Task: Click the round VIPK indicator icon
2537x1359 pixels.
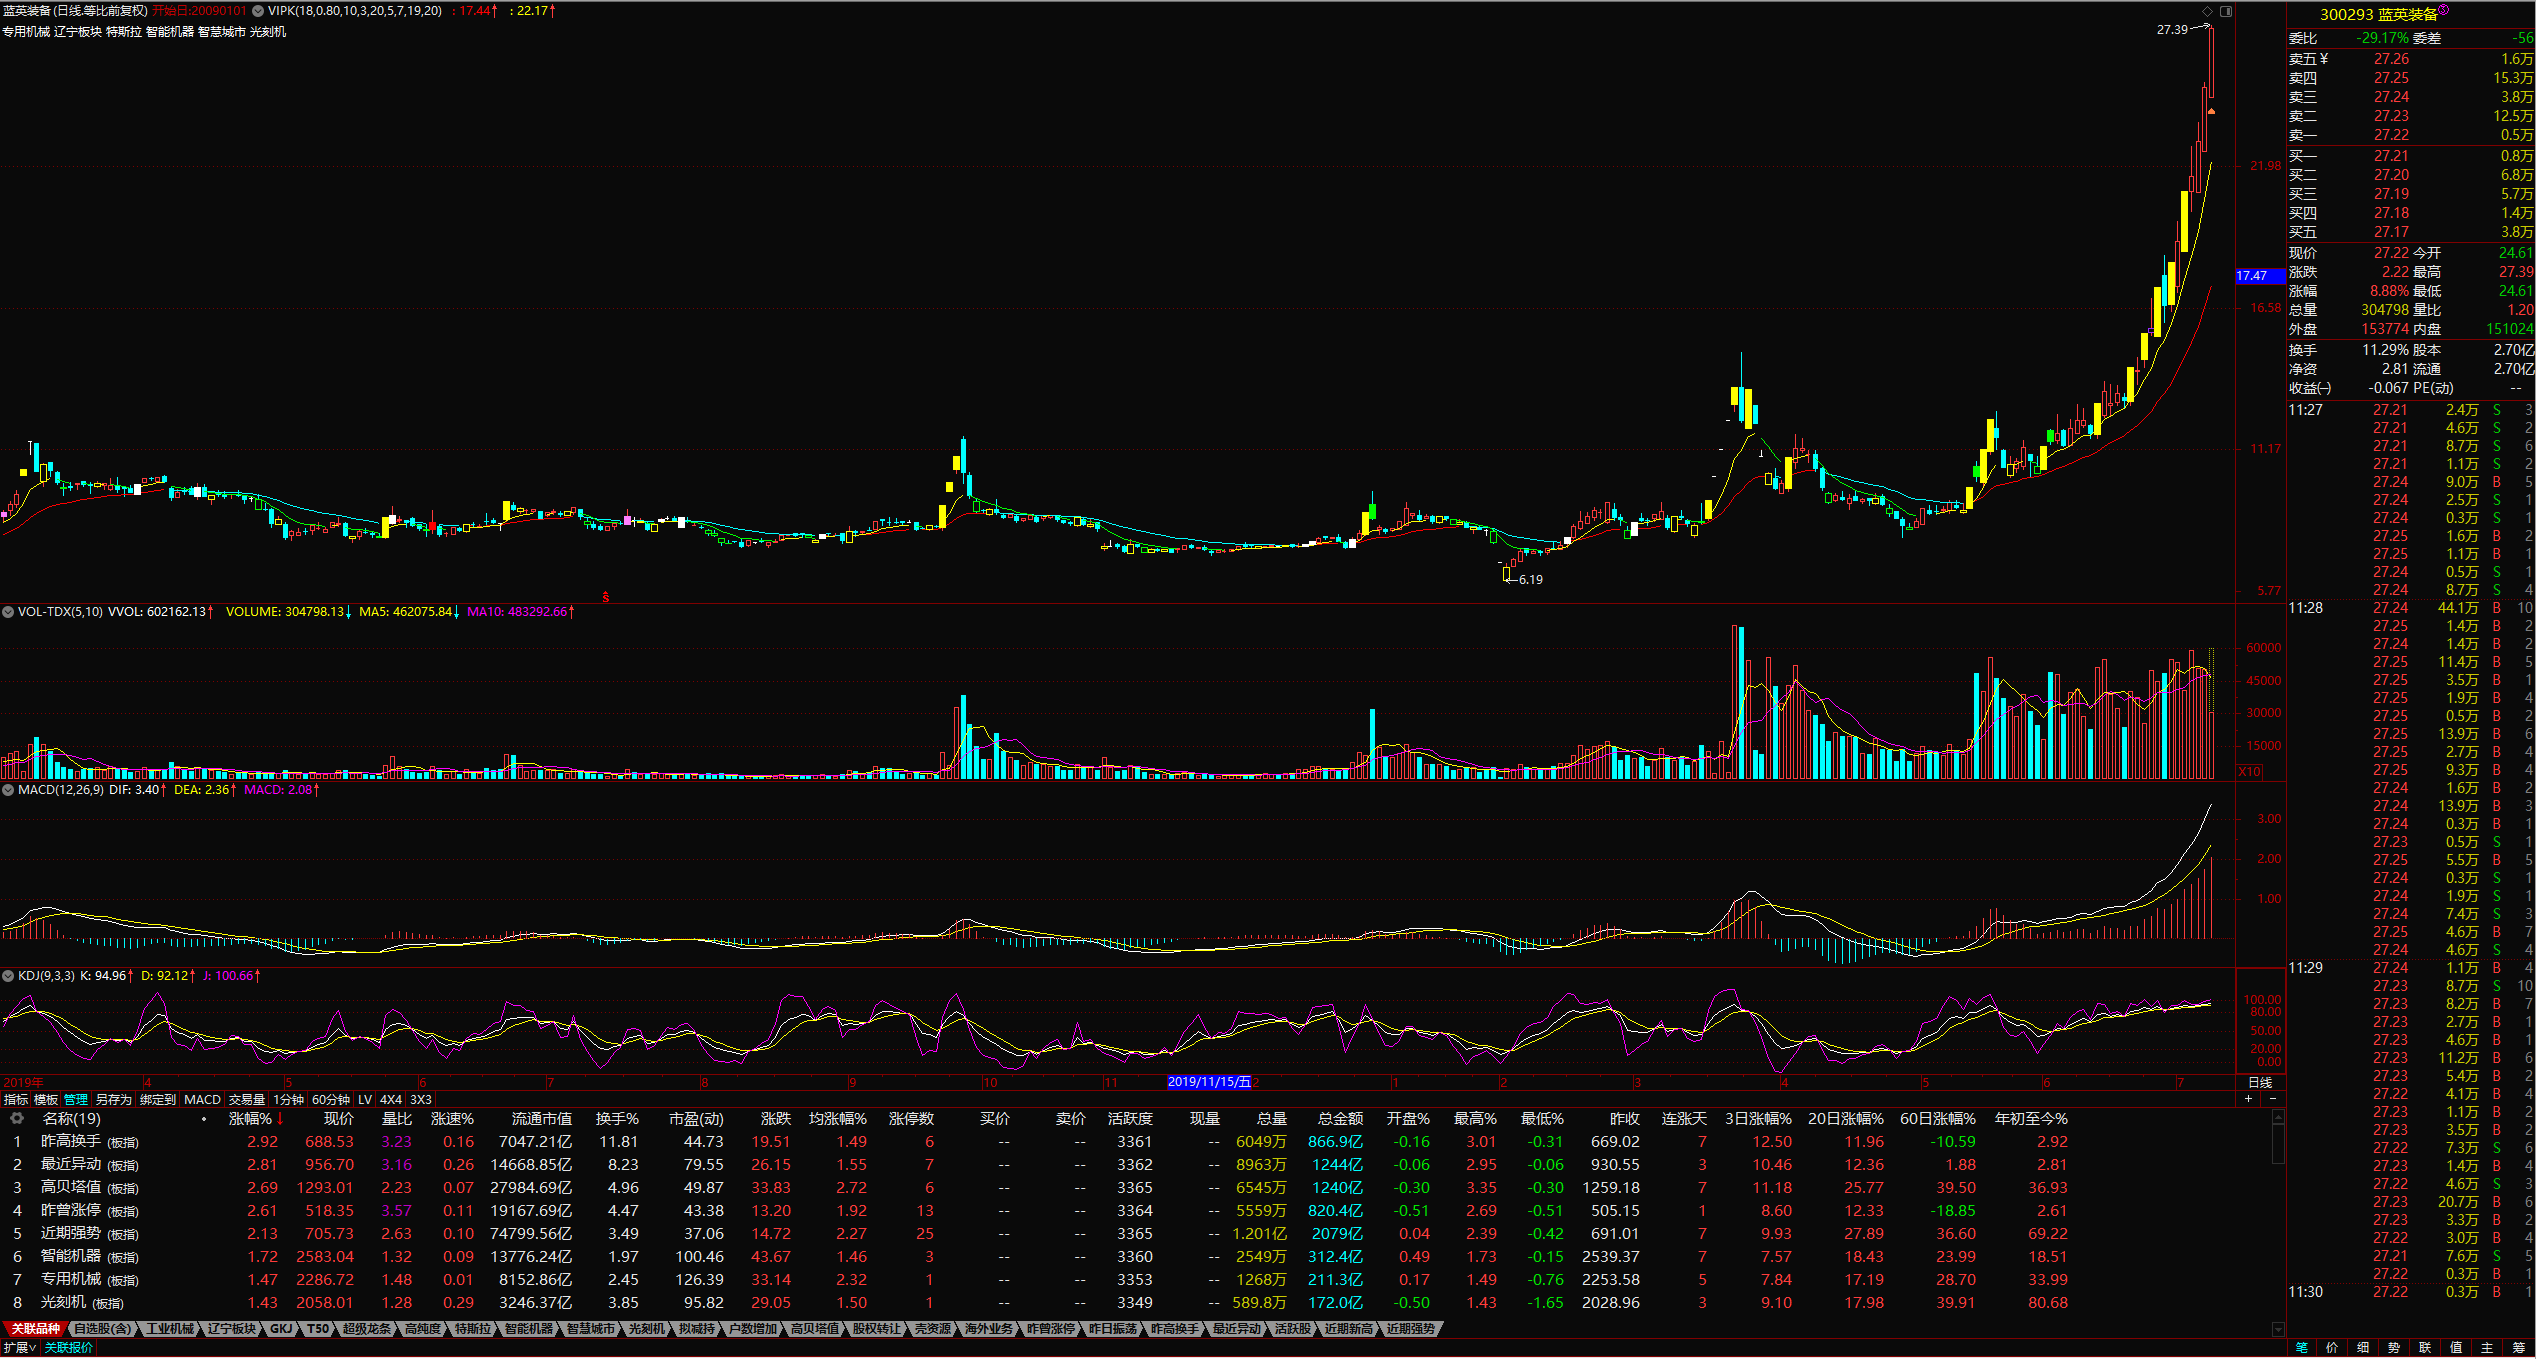Action: [258, 11]
